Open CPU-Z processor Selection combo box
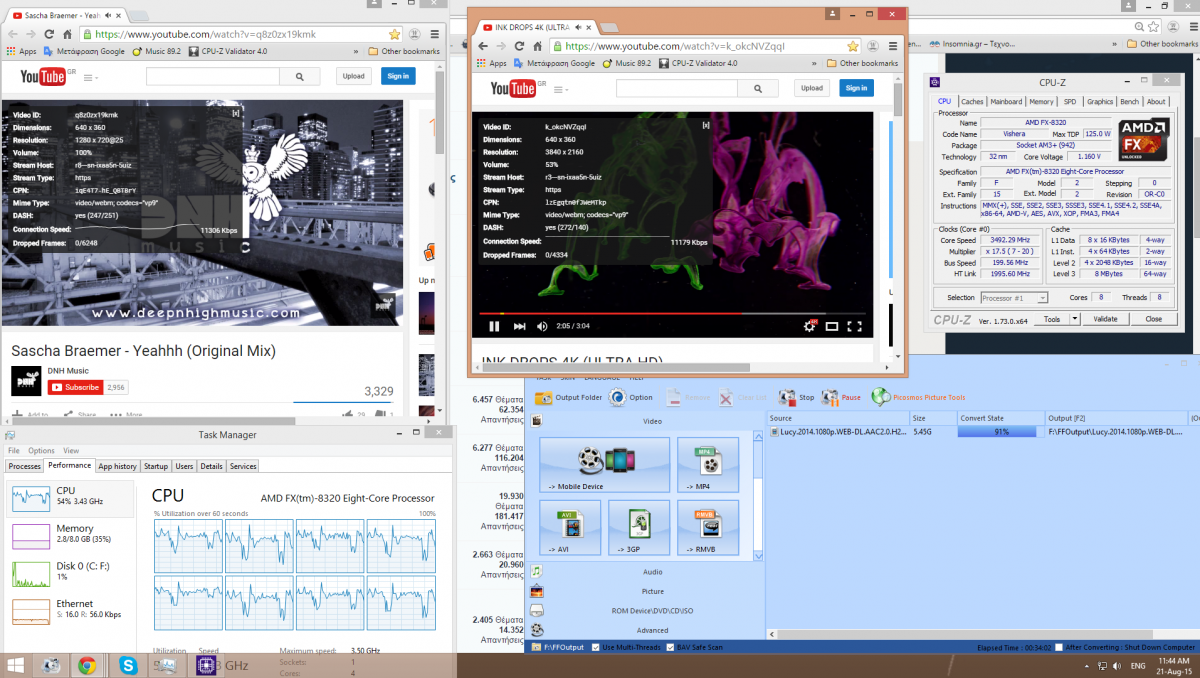 coord(1014,298)
